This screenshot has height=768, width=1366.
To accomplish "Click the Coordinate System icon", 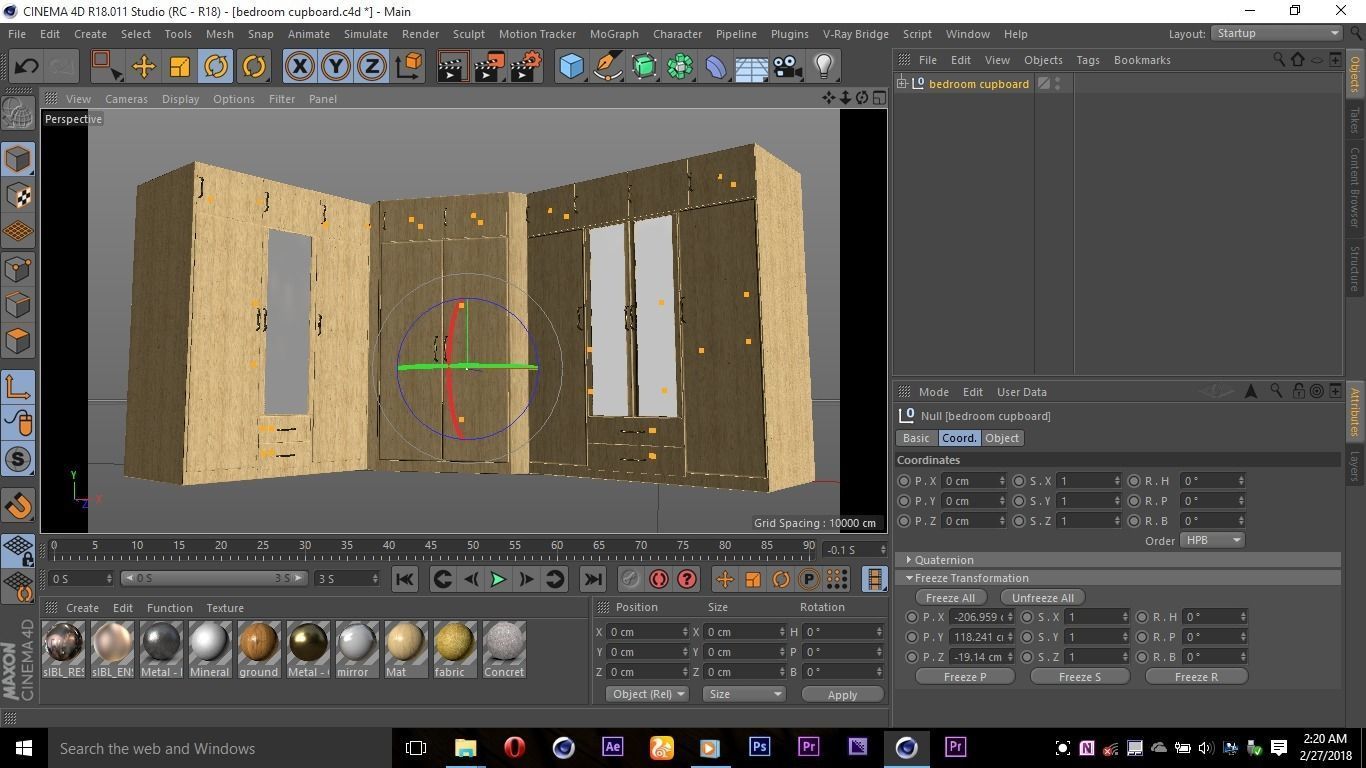I will point(408,67).
